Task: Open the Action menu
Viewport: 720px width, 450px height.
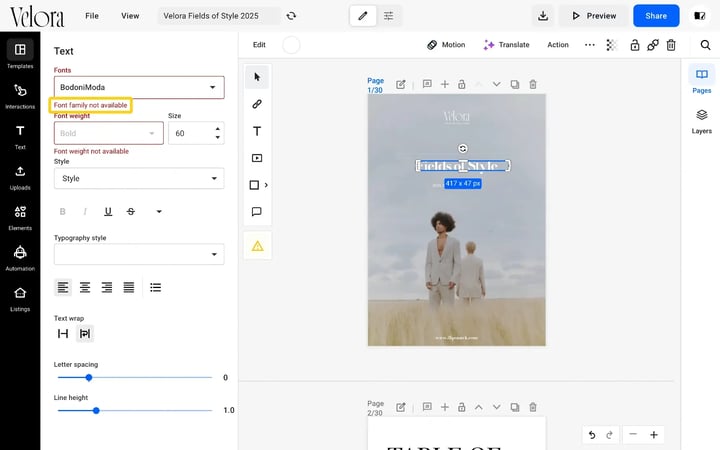Action: 558,45
